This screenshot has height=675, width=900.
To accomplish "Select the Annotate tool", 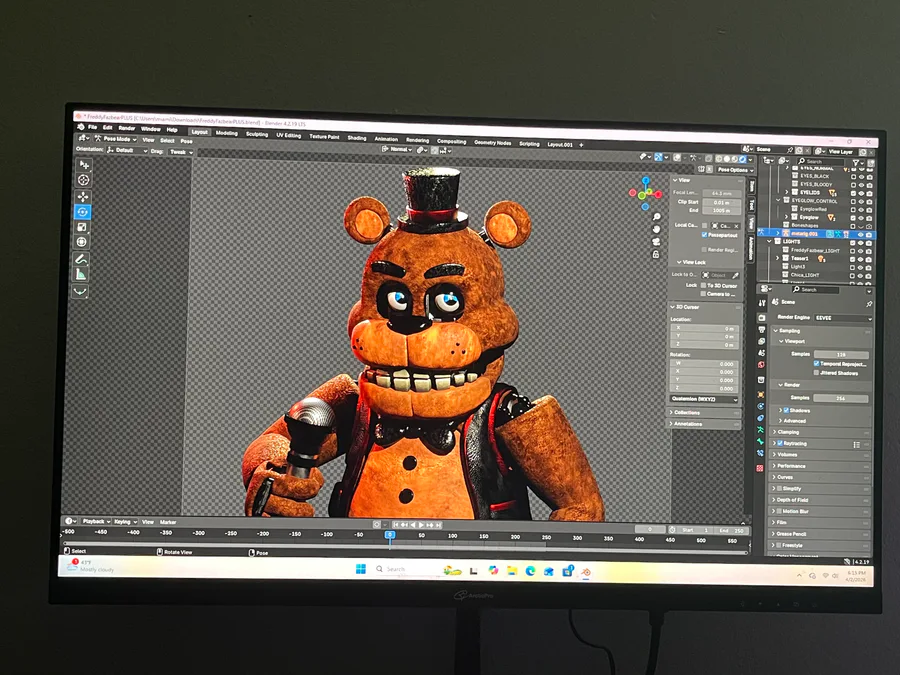I will coord(82,259).
